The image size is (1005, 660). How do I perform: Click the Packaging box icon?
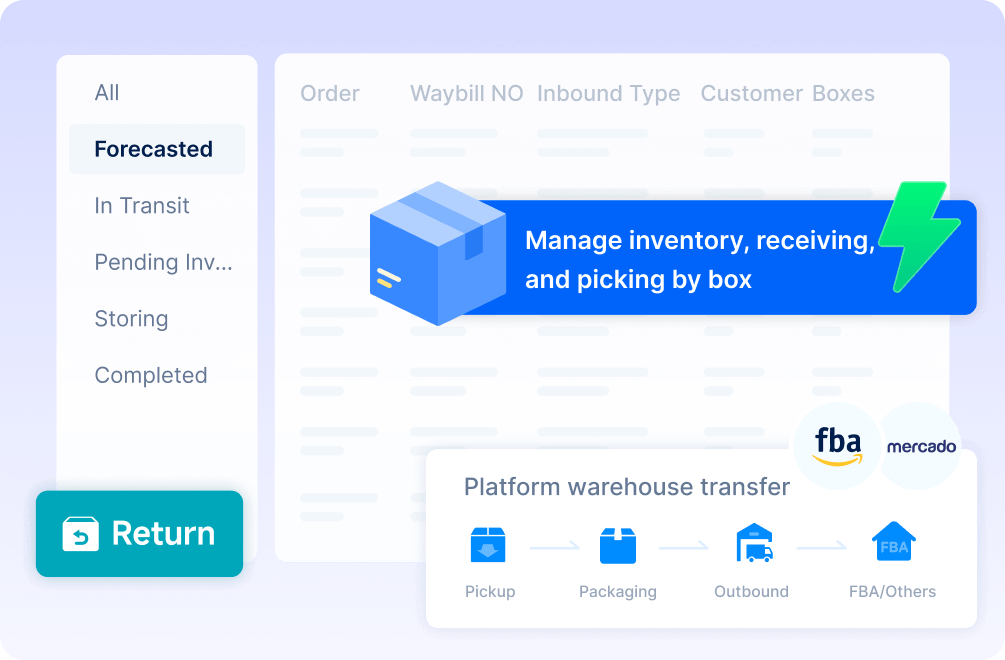(x=617, y=544)
